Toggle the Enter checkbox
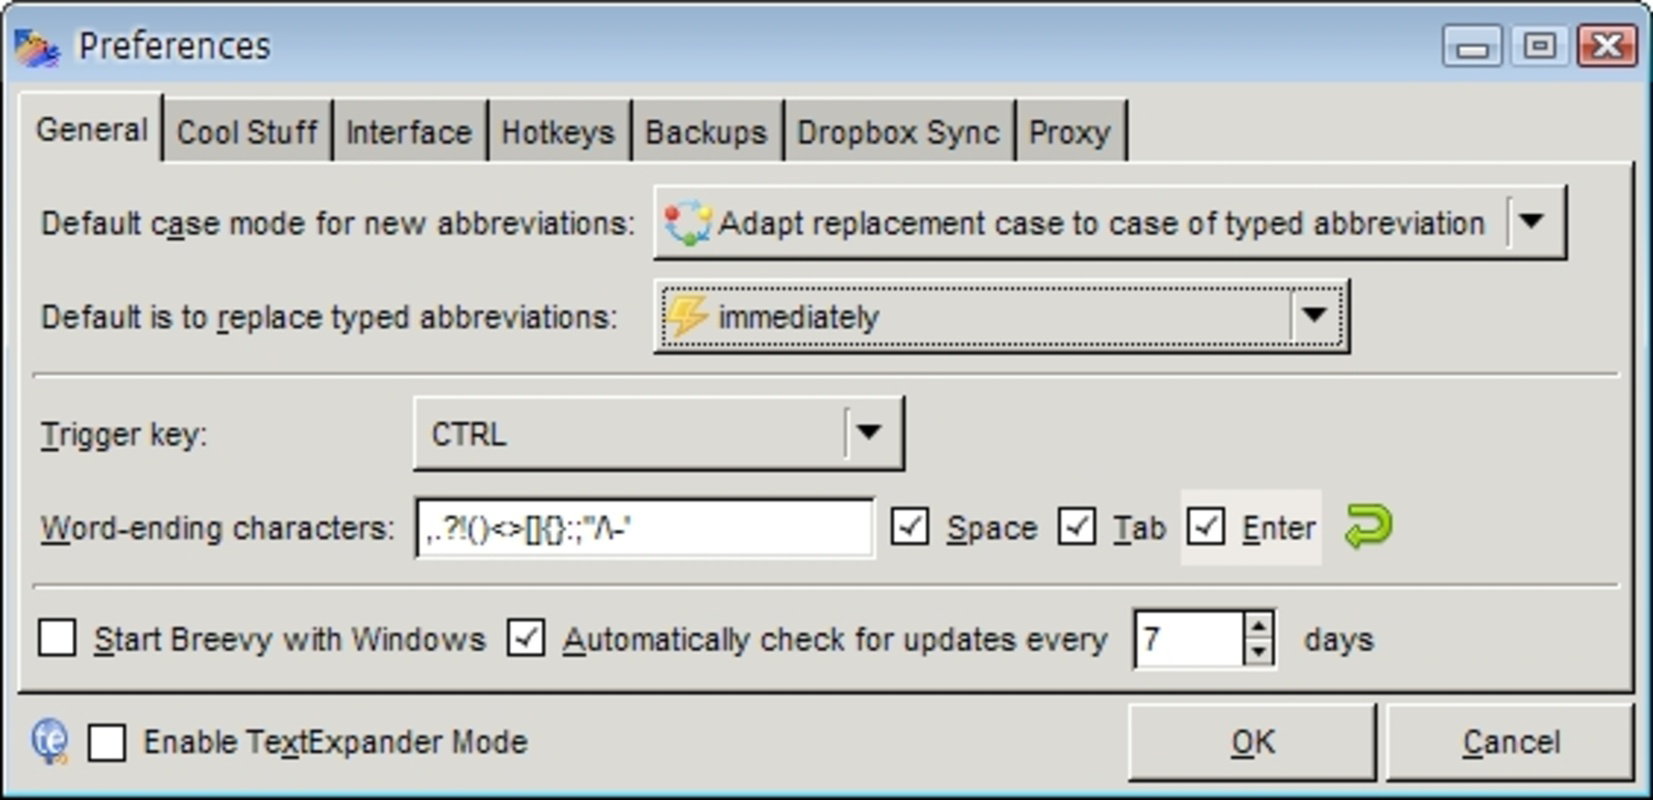Viewport: 1653px width, 800px height. (1205, 526)
